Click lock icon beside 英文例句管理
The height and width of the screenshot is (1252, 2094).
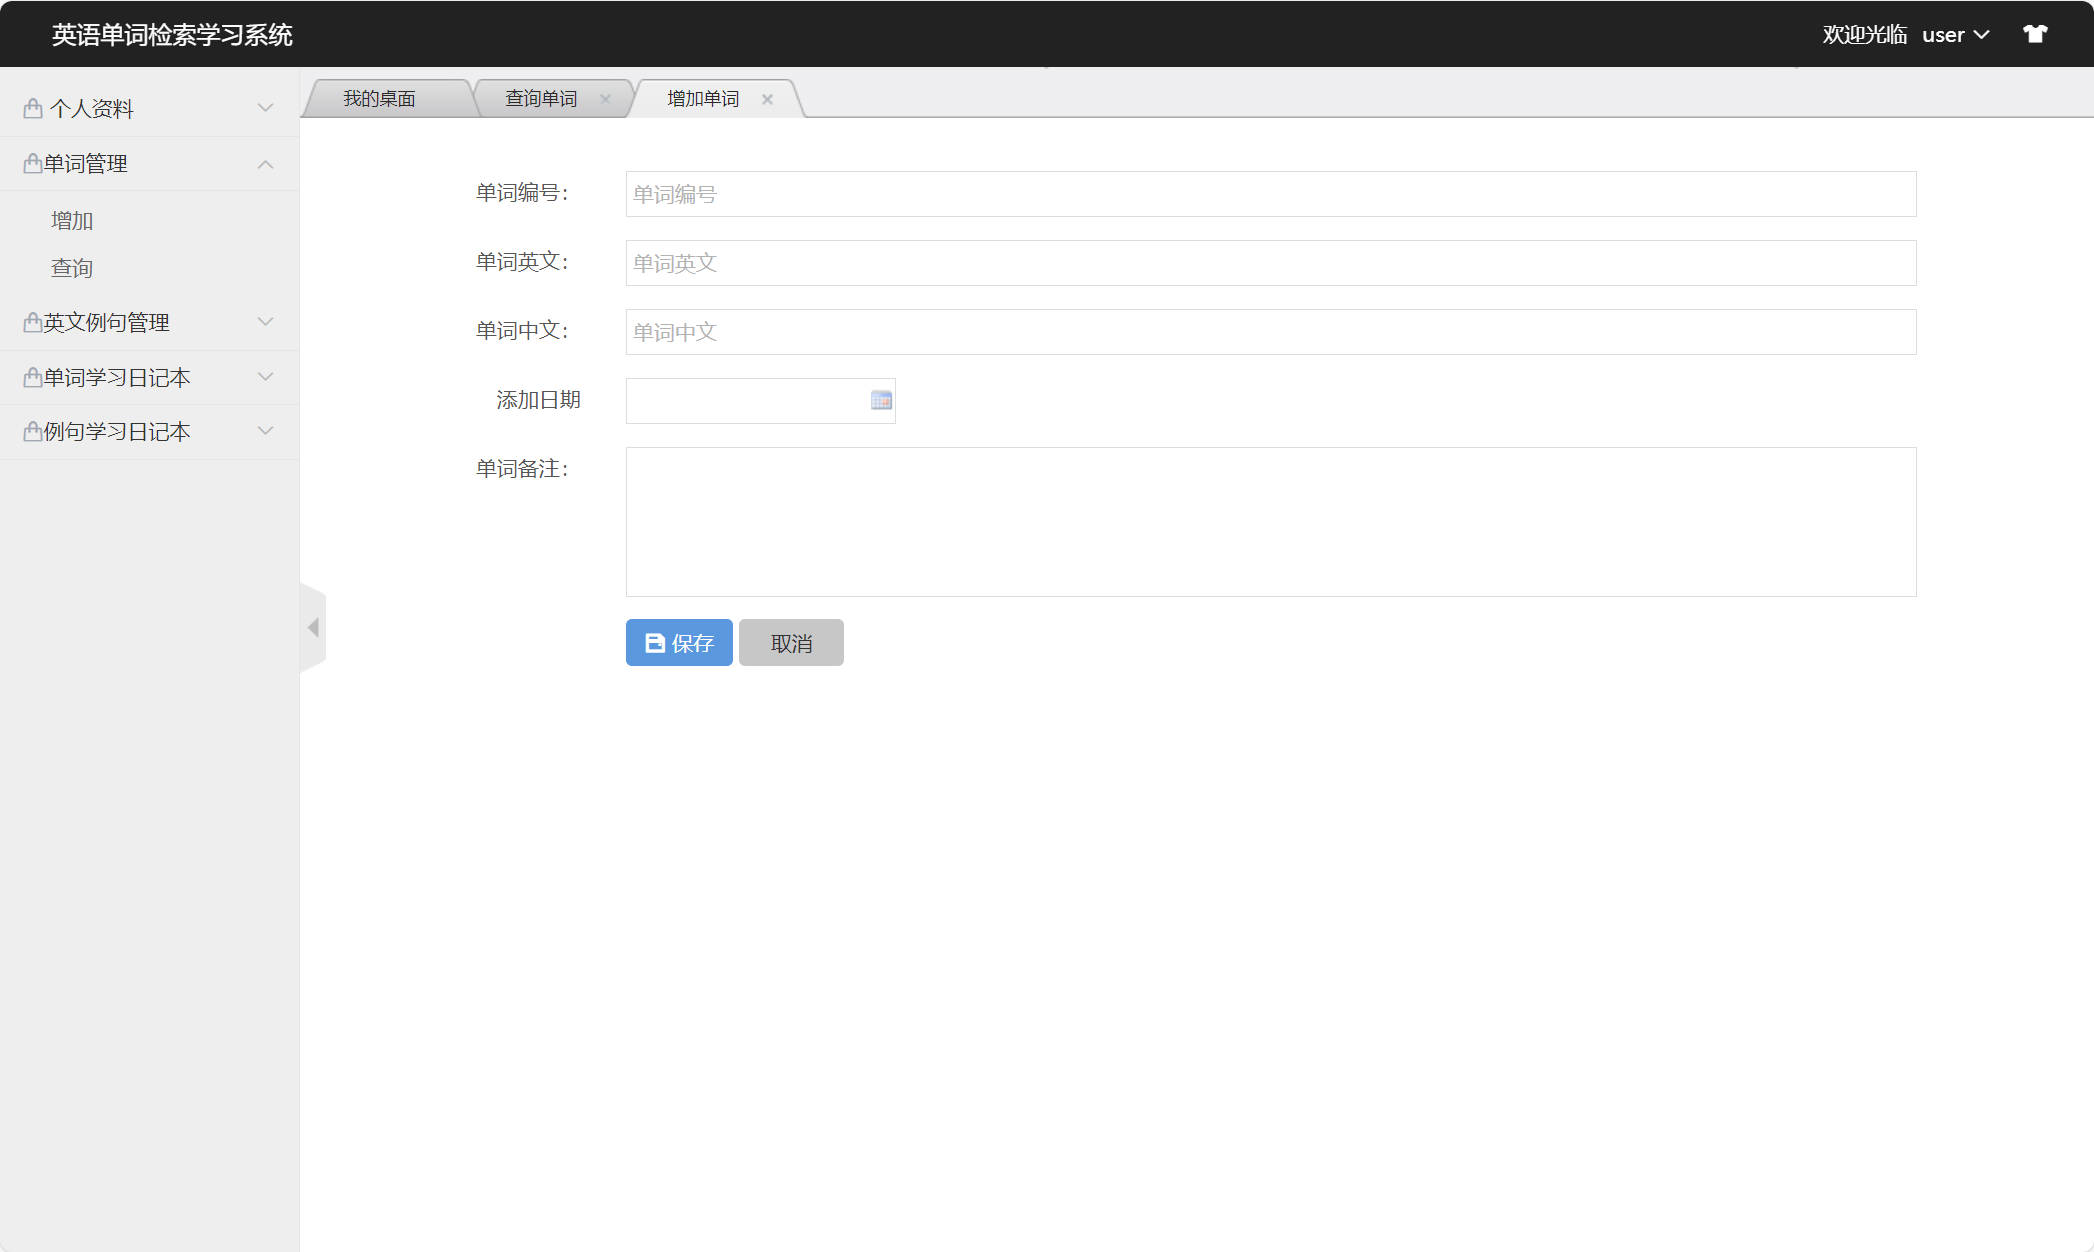33,322
